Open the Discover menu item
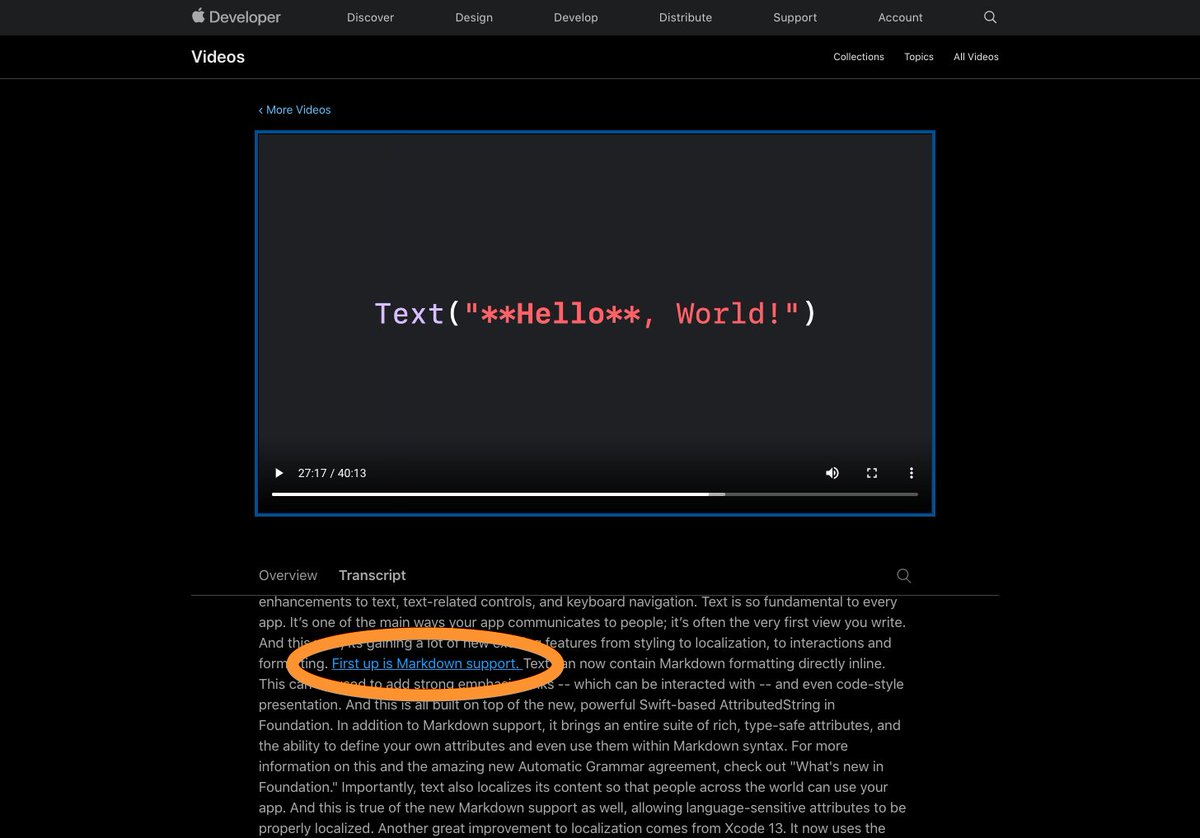This screenshot has height=838, width=1200. (x=370, y=17)
